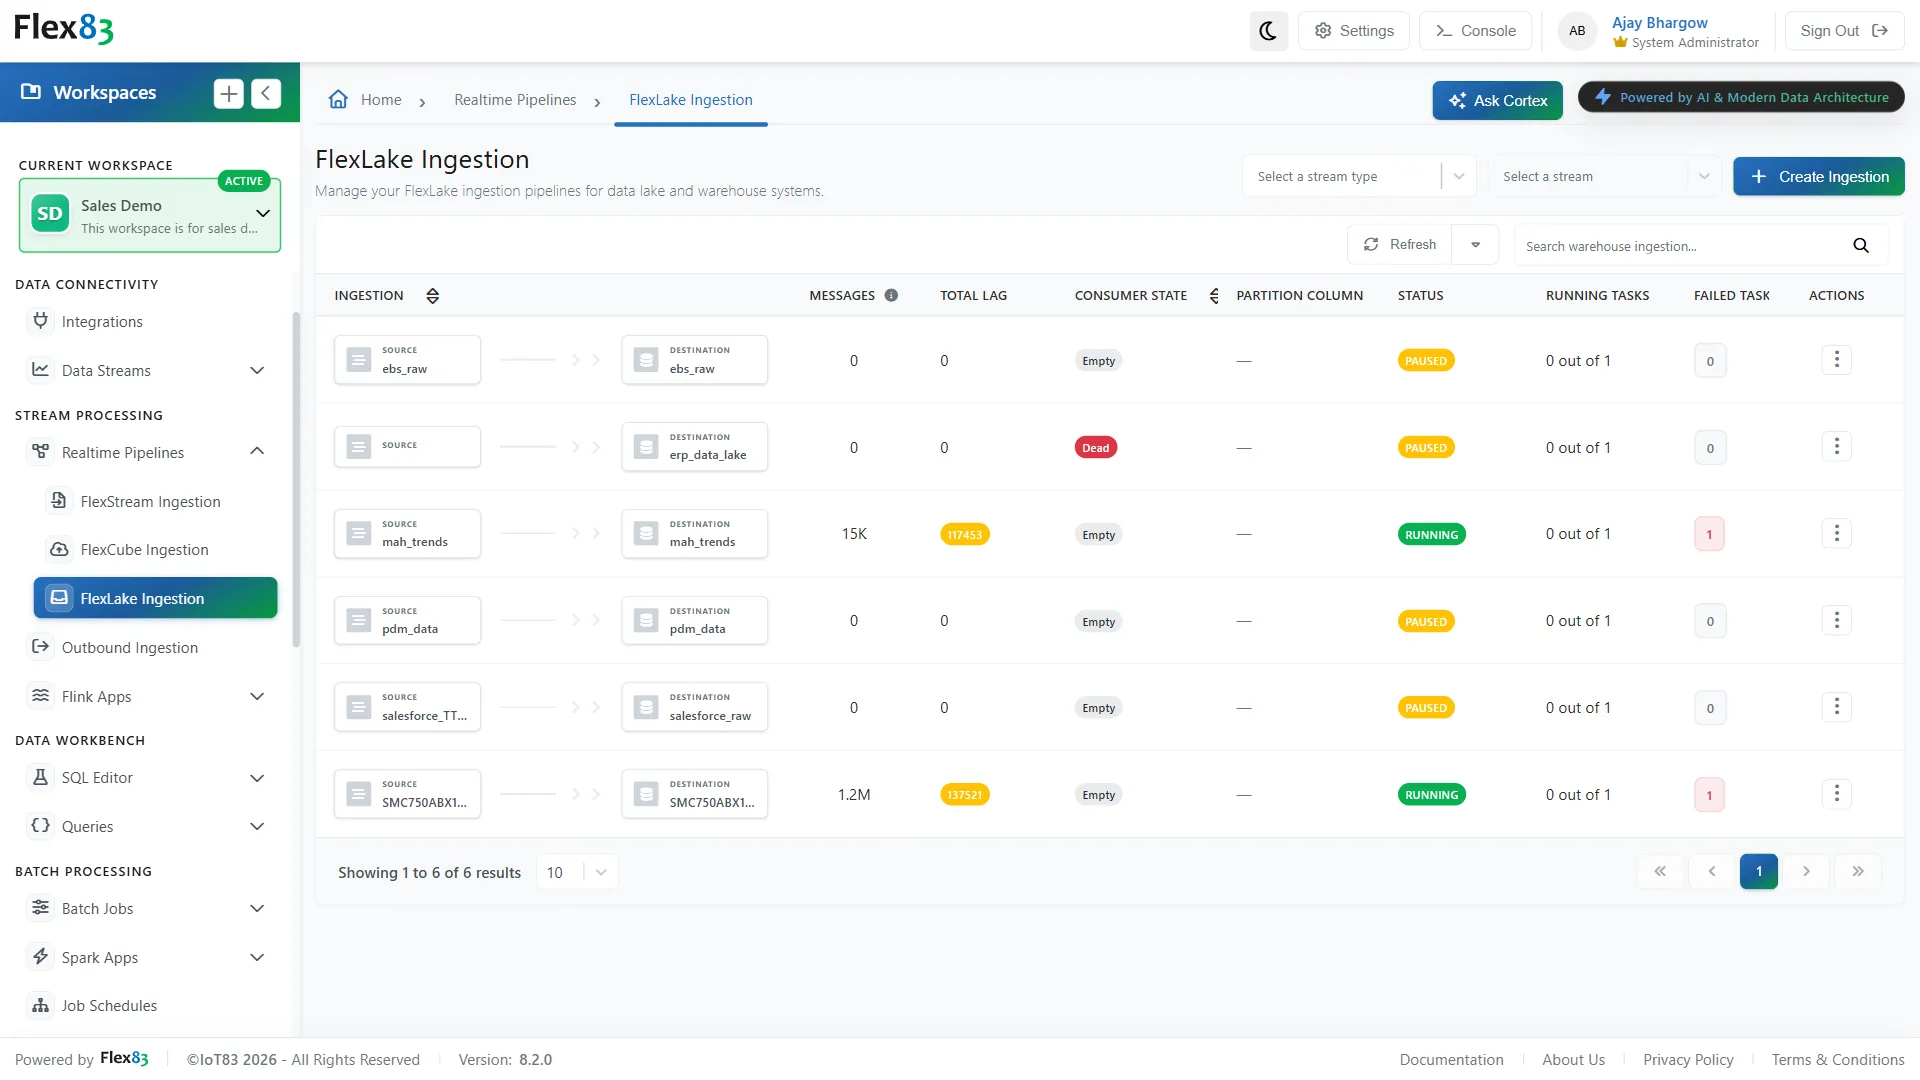Open actions menu for ebs_raw row
1920x1080 pixels.
(x=1836, y=359)
